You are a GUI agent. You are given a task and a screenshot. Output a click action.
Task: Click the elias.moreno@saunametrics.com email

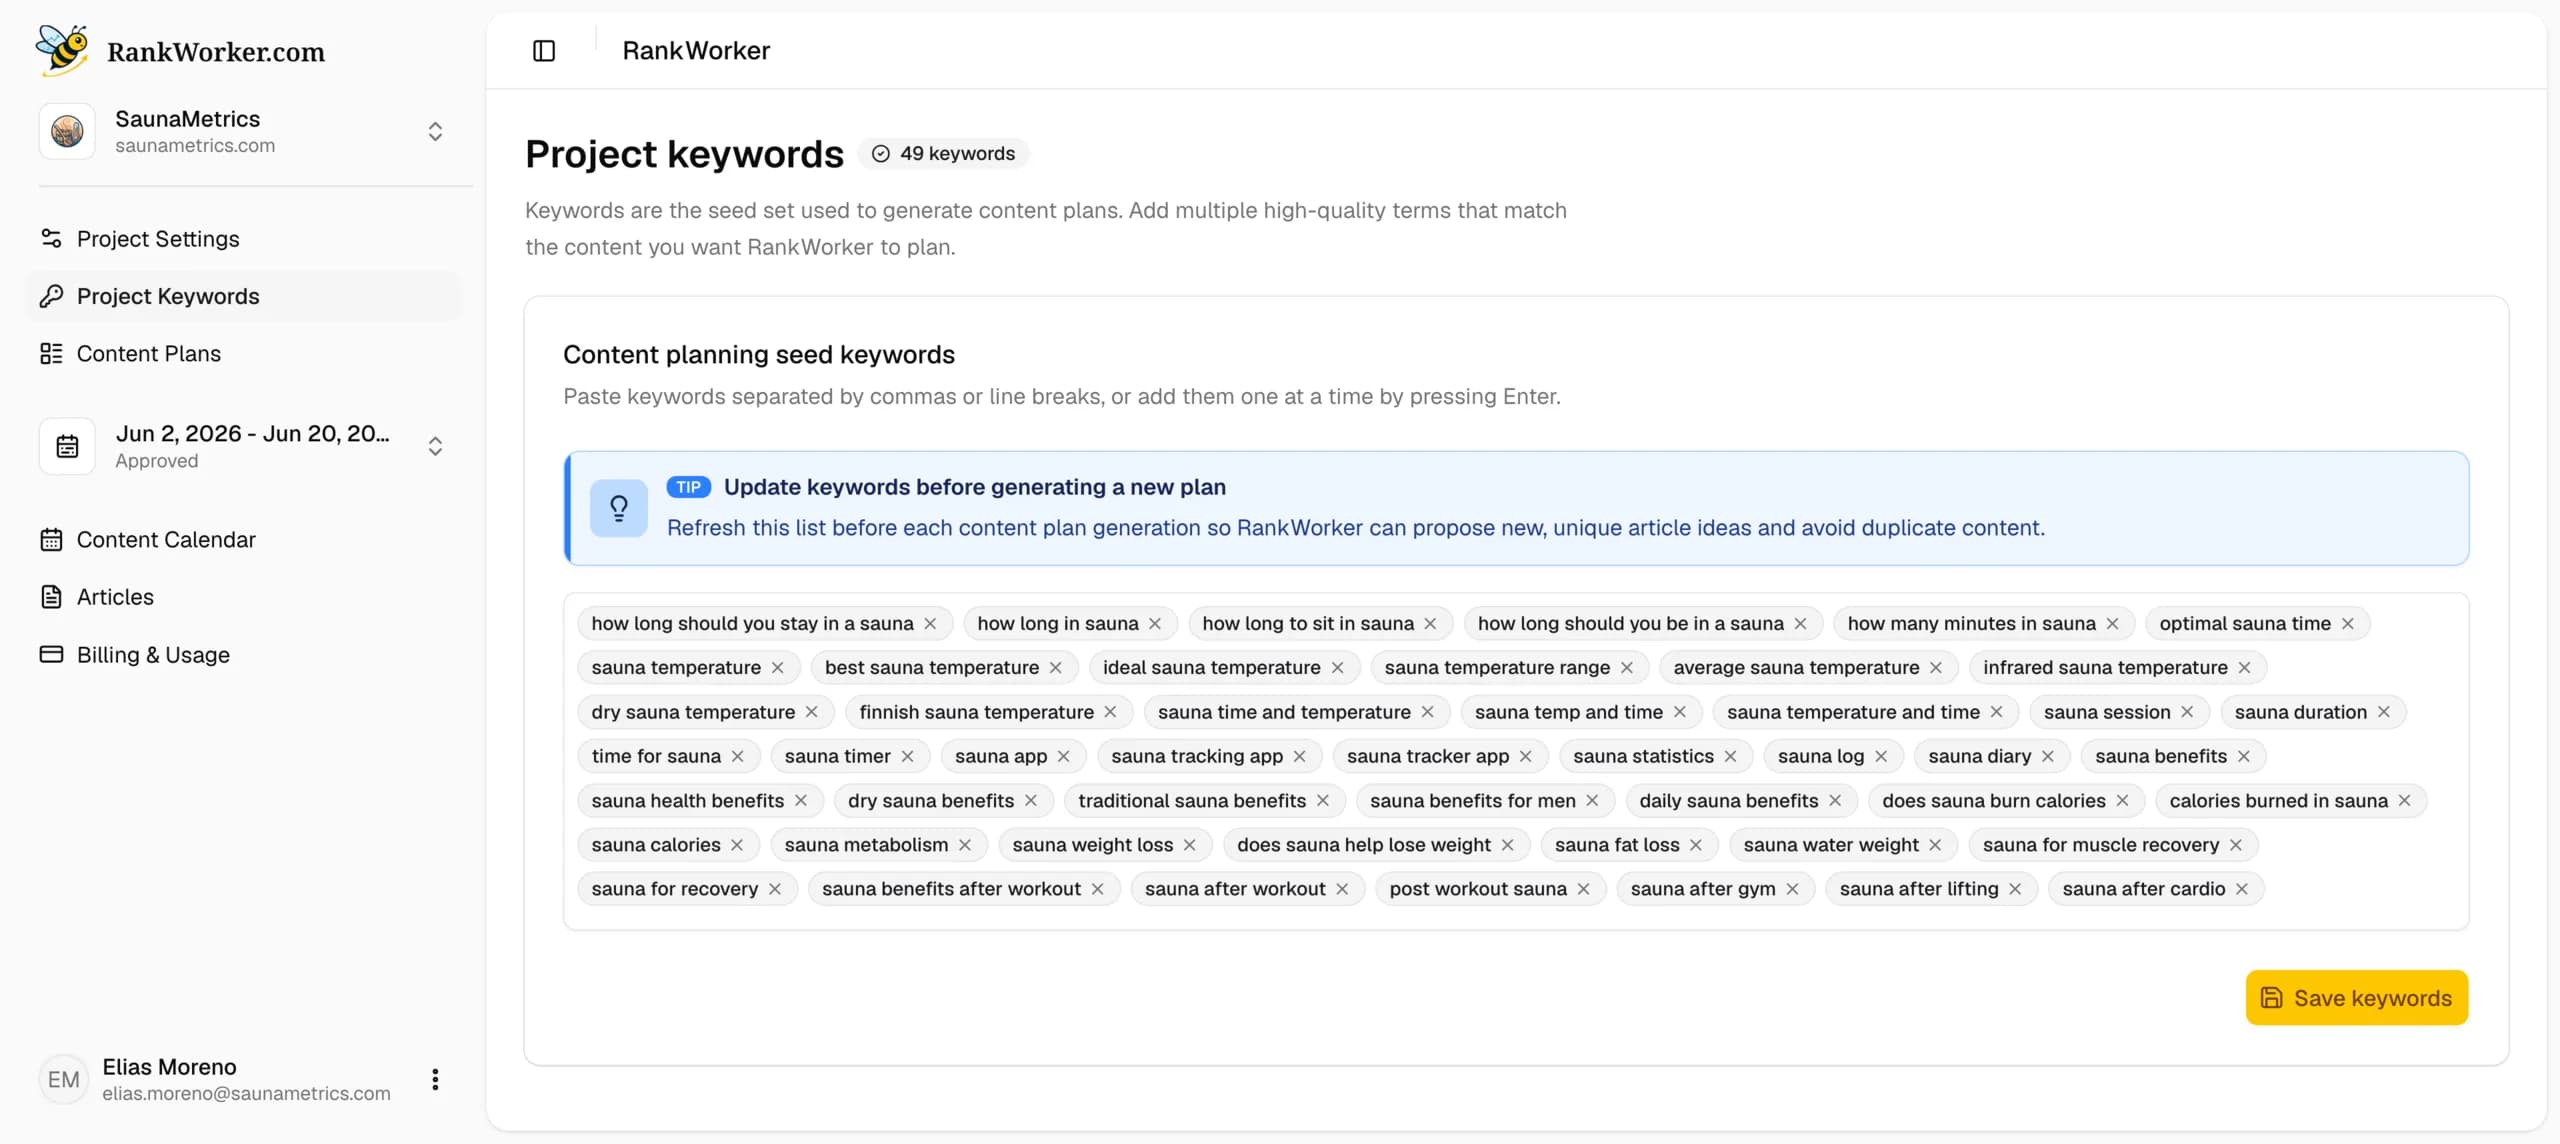coord(246,1094)
